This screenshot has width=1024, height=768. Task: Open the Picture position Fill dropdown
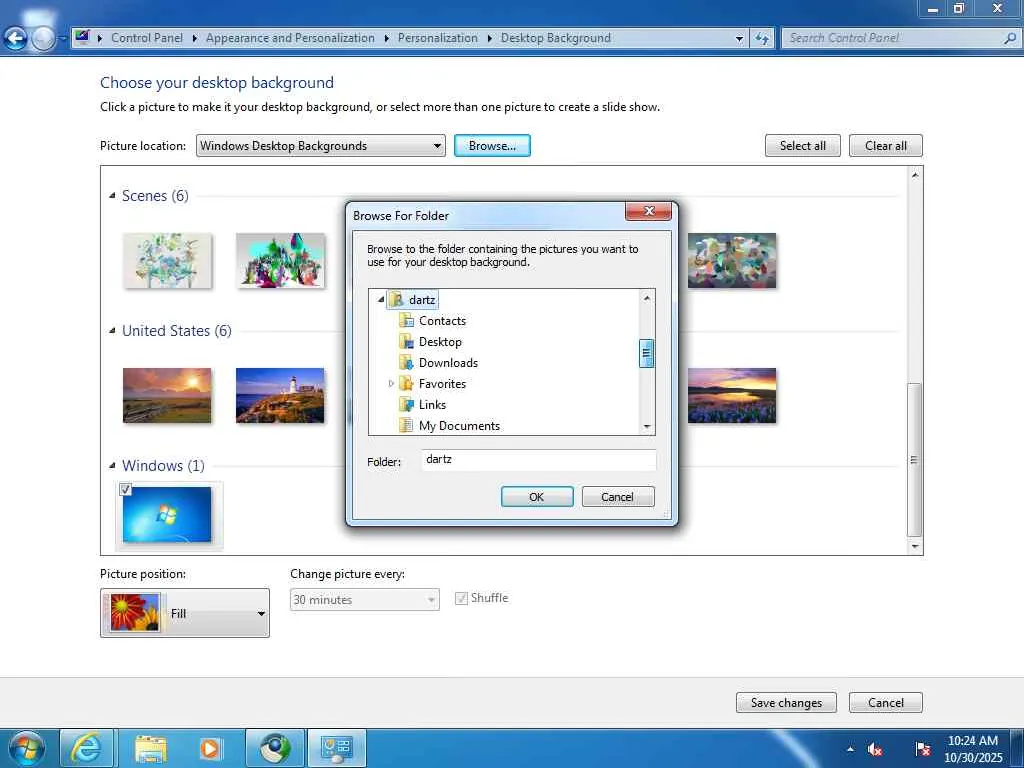(x=185, y=613)
